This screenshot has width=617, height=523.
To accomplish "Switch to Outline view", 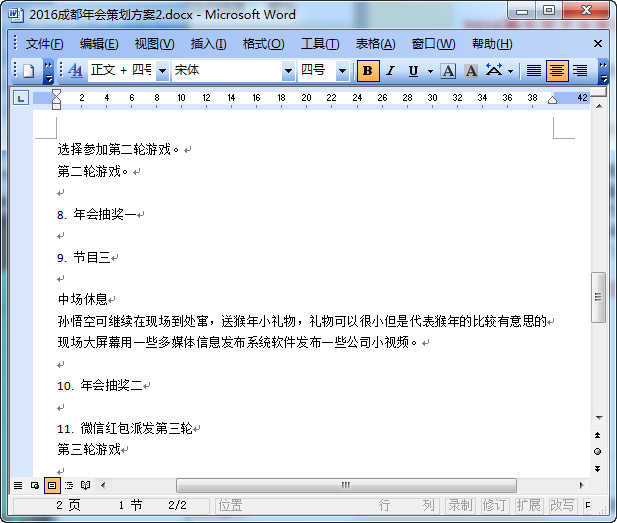I will click(69, 485).
